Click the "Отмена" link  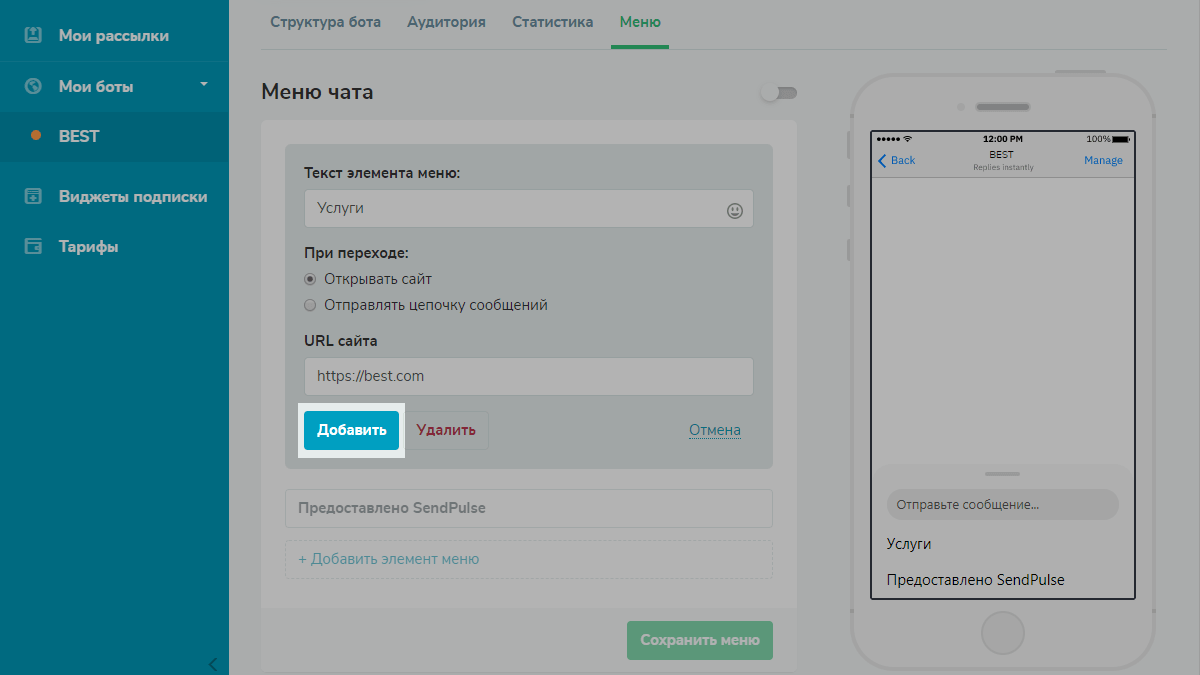(x=714, y=430)
